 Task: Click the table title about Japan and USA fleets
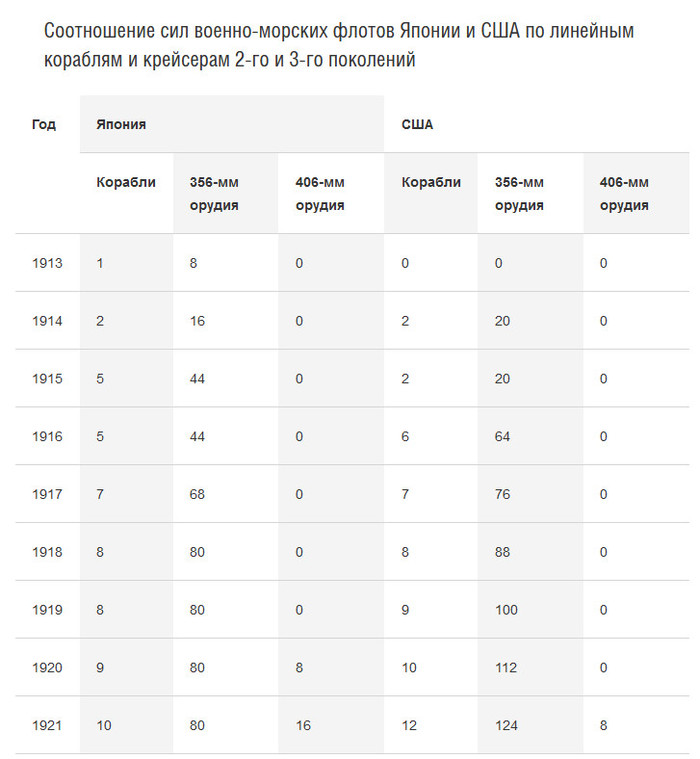click(340, 45)
